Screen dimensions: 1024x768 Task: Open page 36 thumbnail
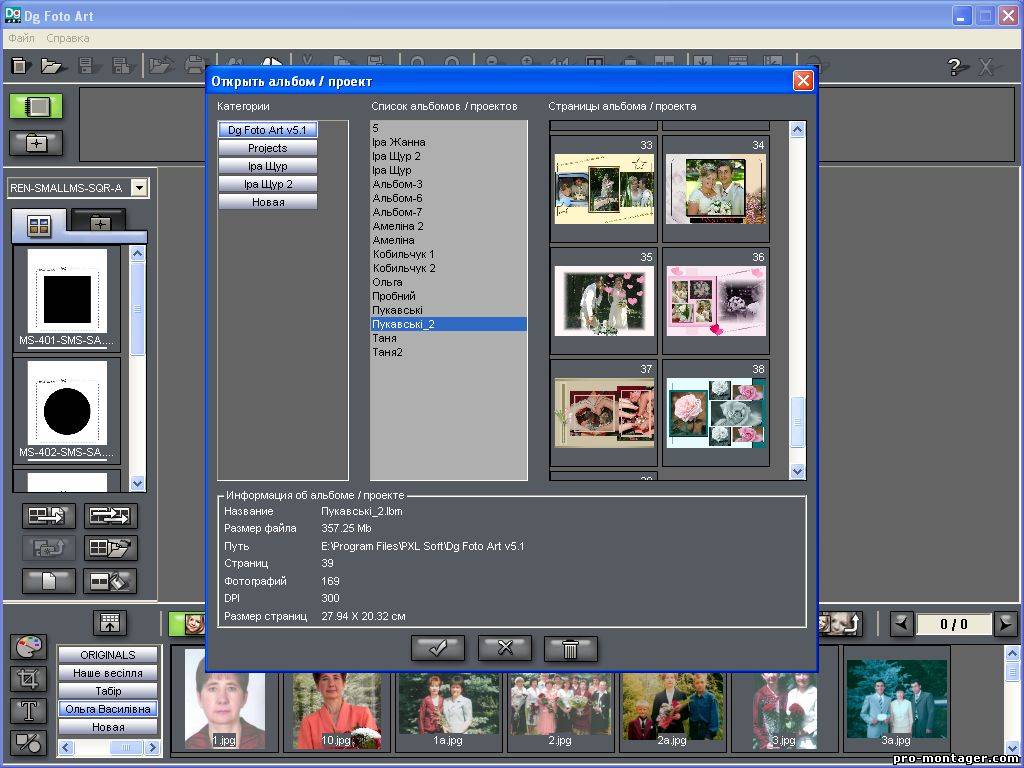(x=716, y=301)
